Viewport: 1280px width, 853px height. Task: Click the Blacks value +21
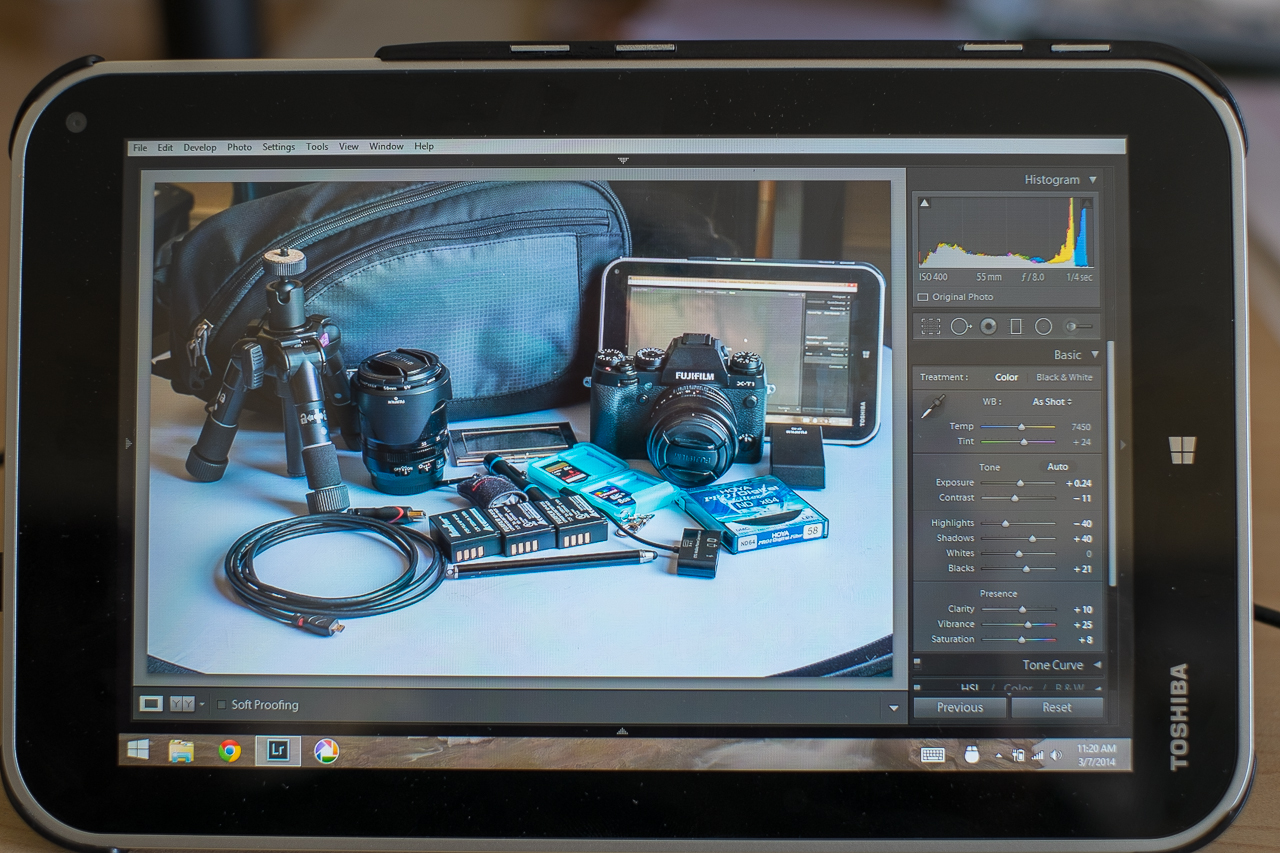pos(1082,569)
